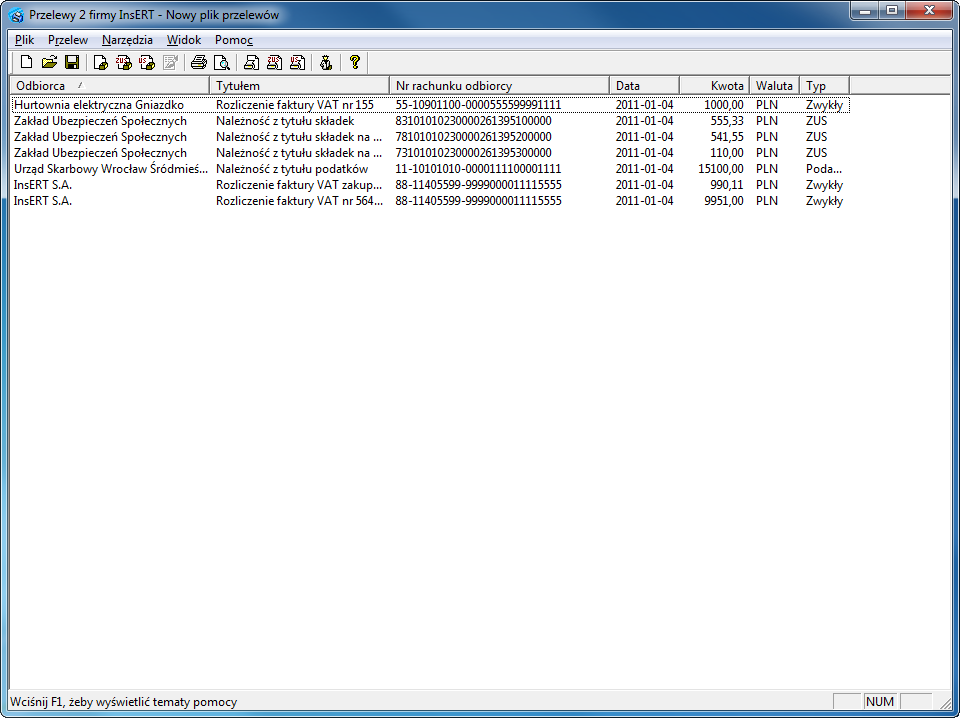Click 'Należność z tytułu podatków' cell
This screenshot has width=960, height=718.
click(x=292, y=168)
